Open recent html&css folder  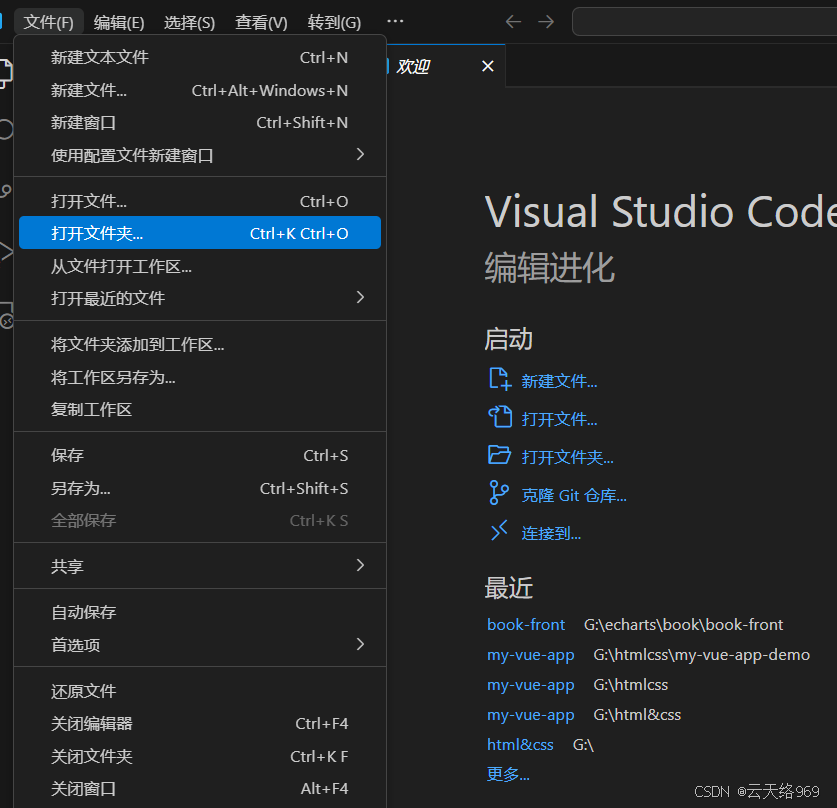[520, 744]
